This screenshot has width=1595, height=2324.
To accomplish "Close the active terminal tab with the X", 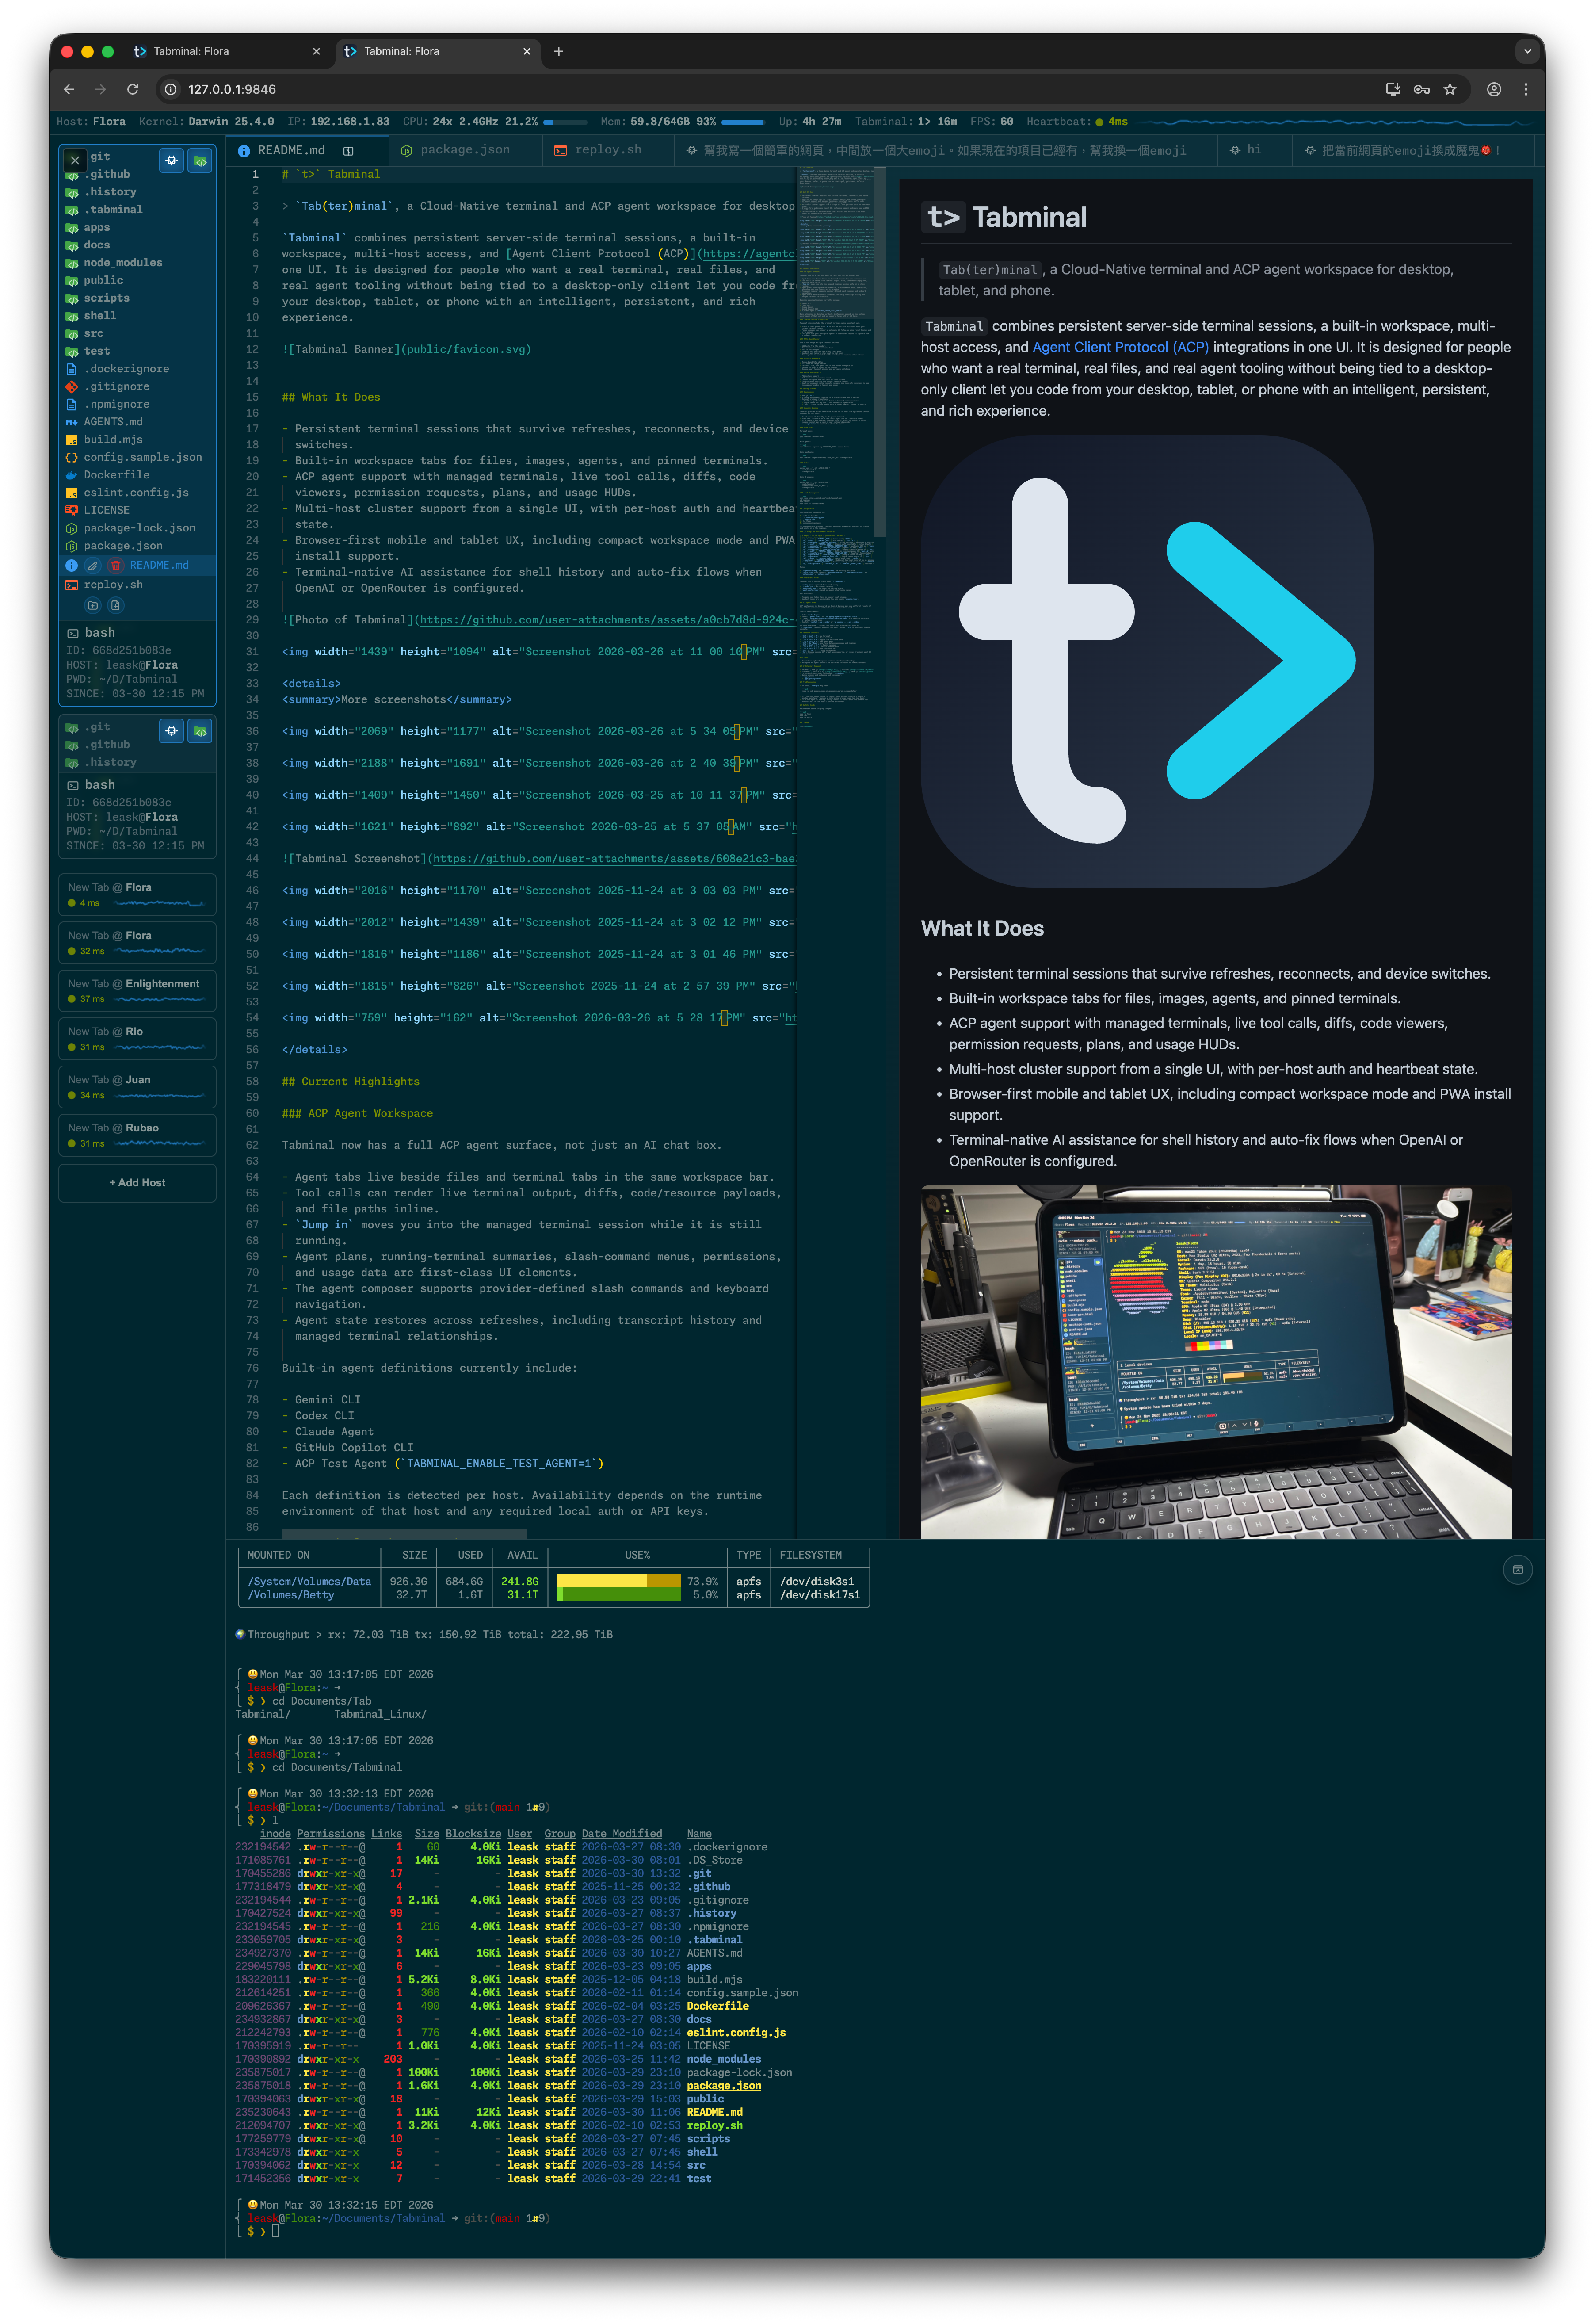I will tap(75, 160).
